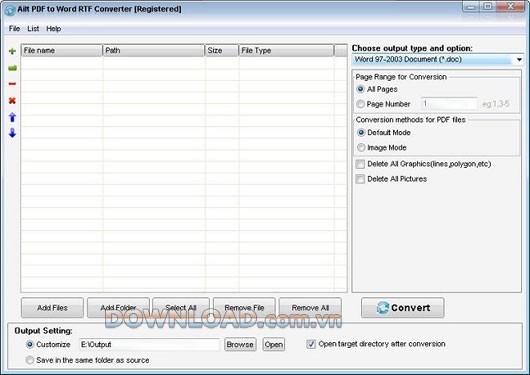Sort by the File Type column header
The height and width of the screenshot is (375, 530).
(x=286, y=50)
